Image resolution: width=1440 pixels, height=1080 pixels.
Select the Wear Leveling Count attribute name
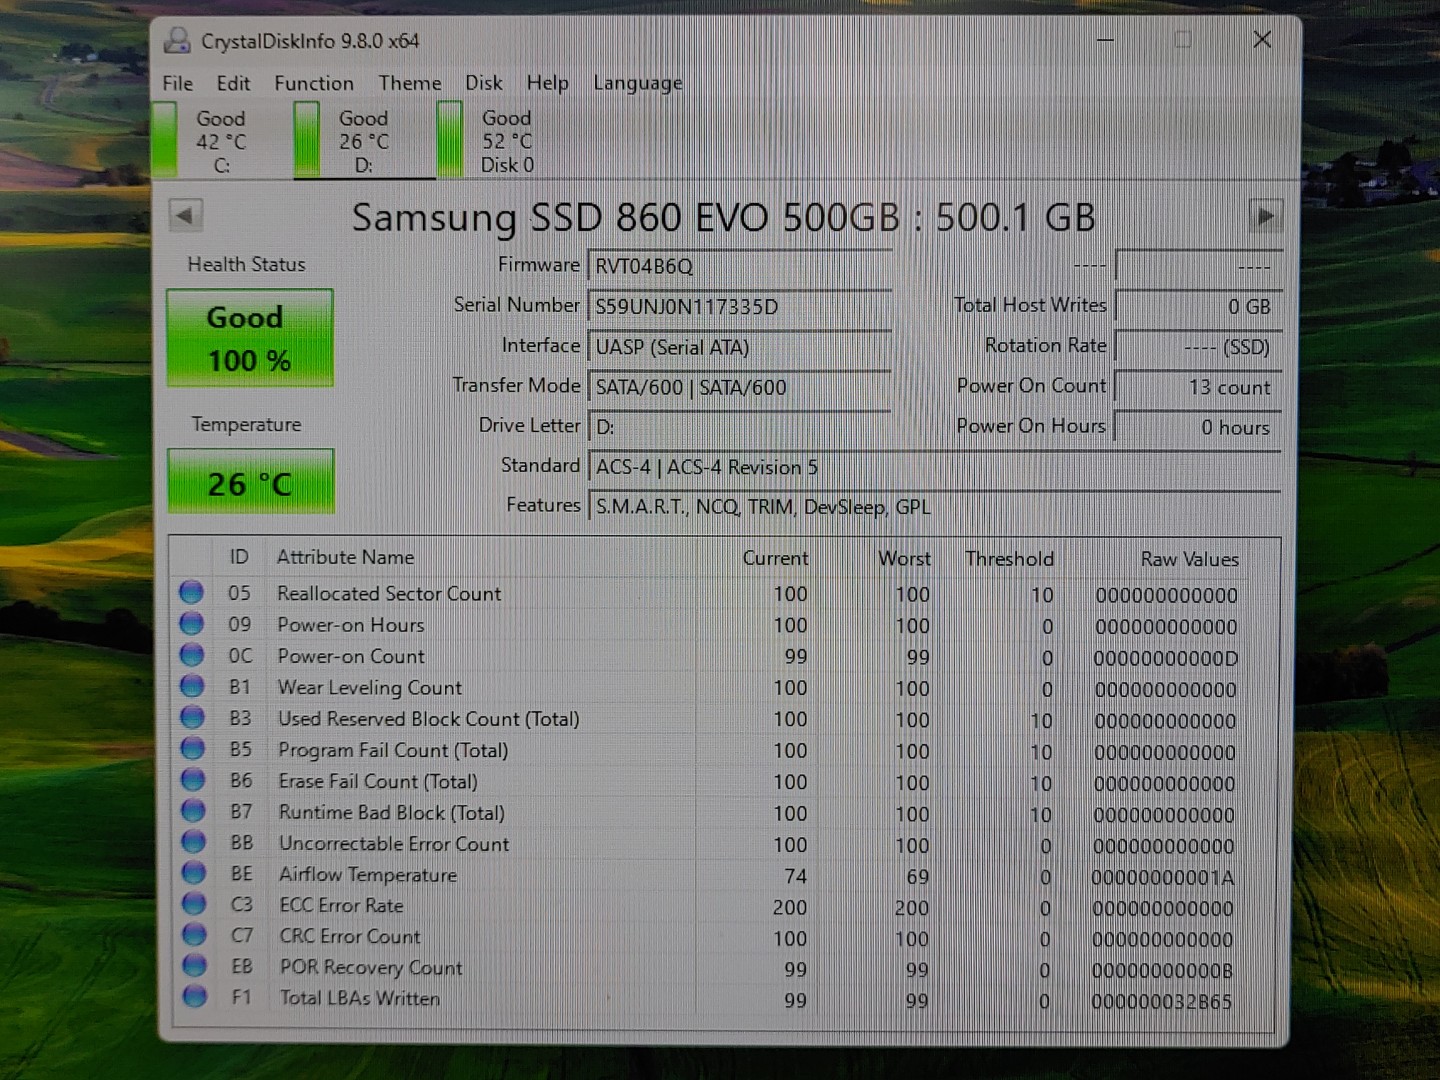pyautogui.click(x=370, y=688)
